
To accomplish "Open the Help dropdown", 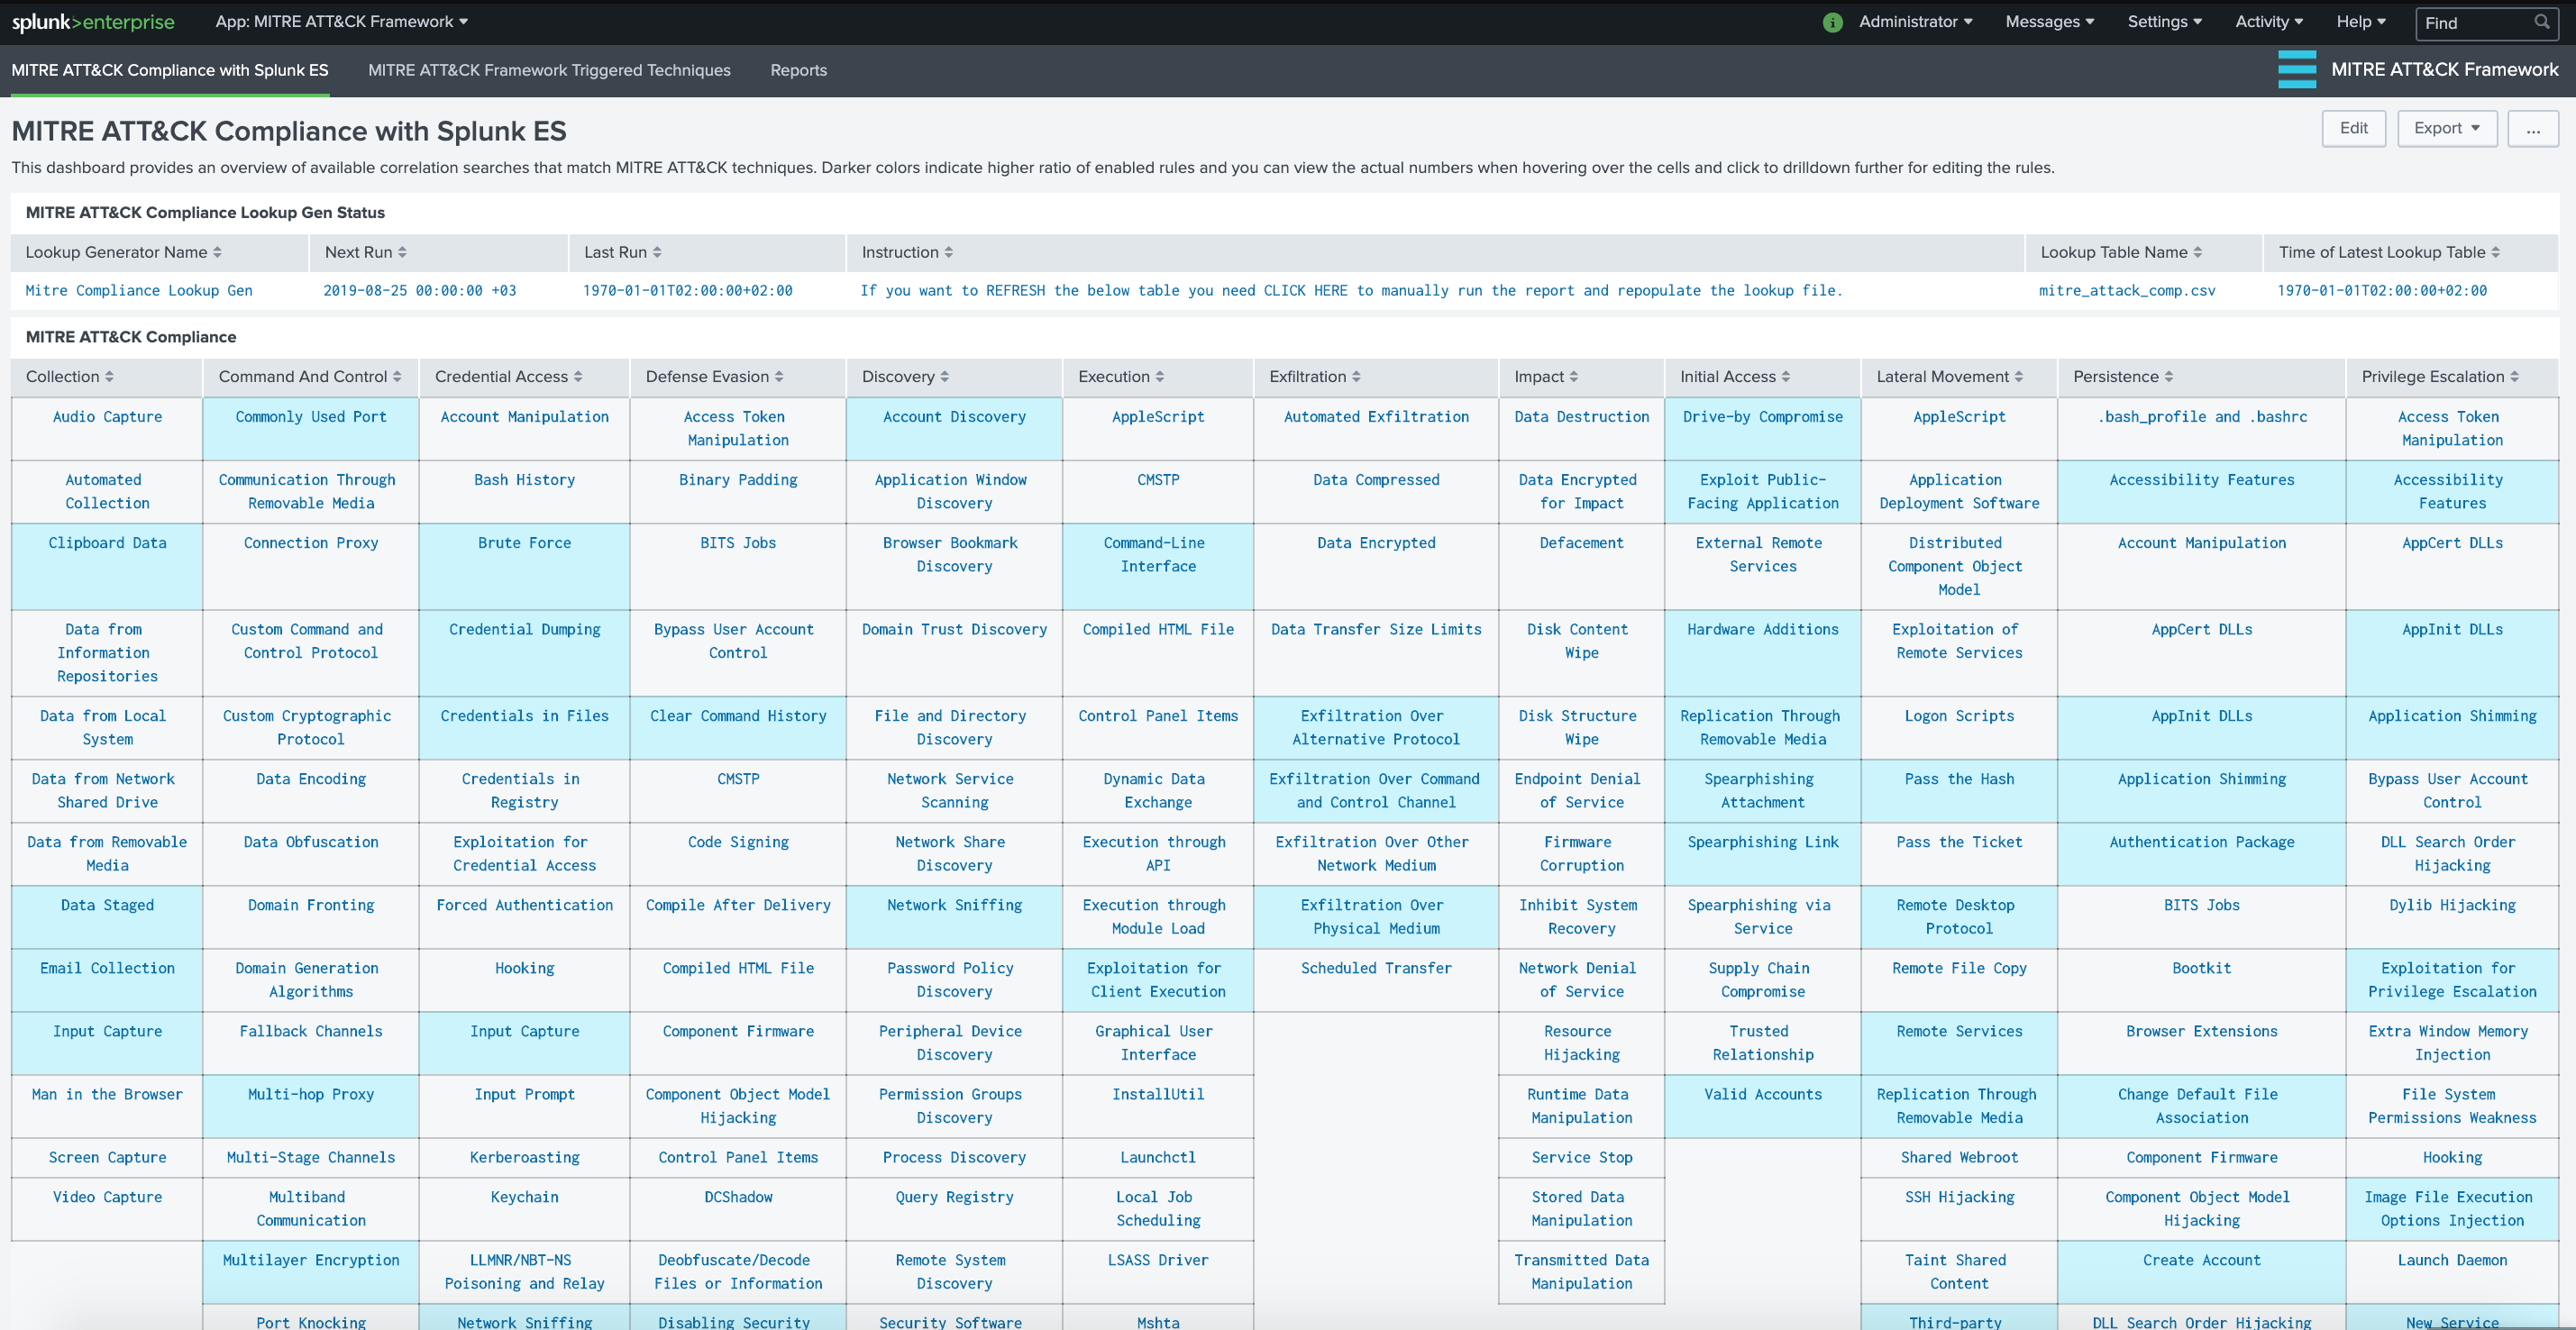I will pyautogui.click(x=2361, y=22).
